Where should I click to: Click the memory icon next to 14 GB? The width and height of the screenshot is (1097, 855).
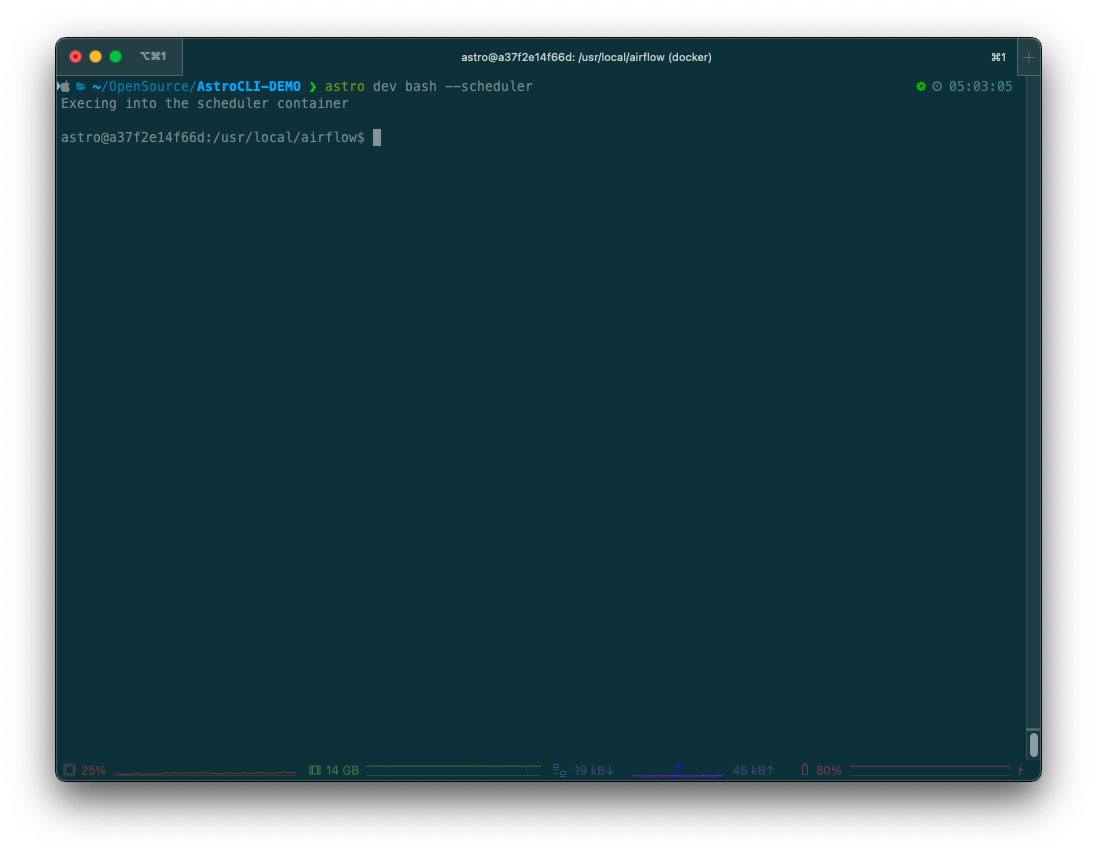(315, 770)
